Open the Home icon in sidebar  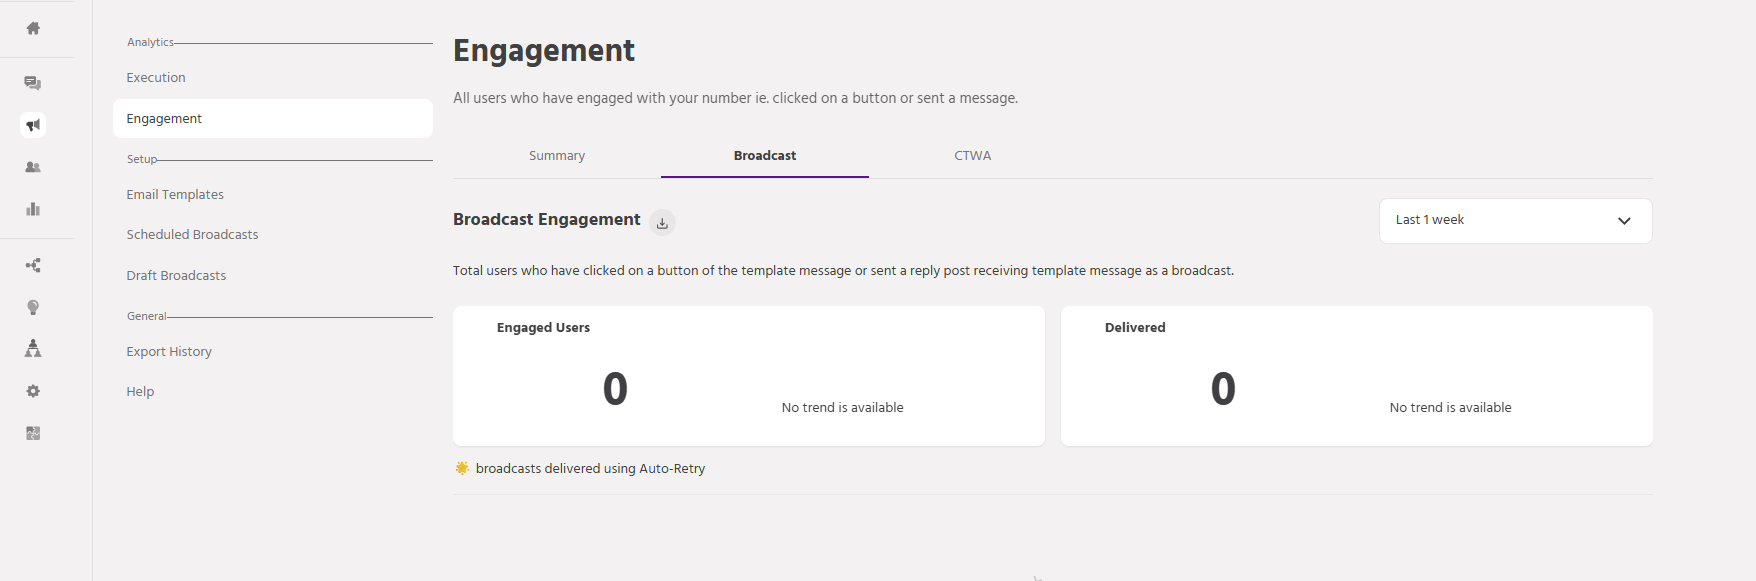[33, 28]
